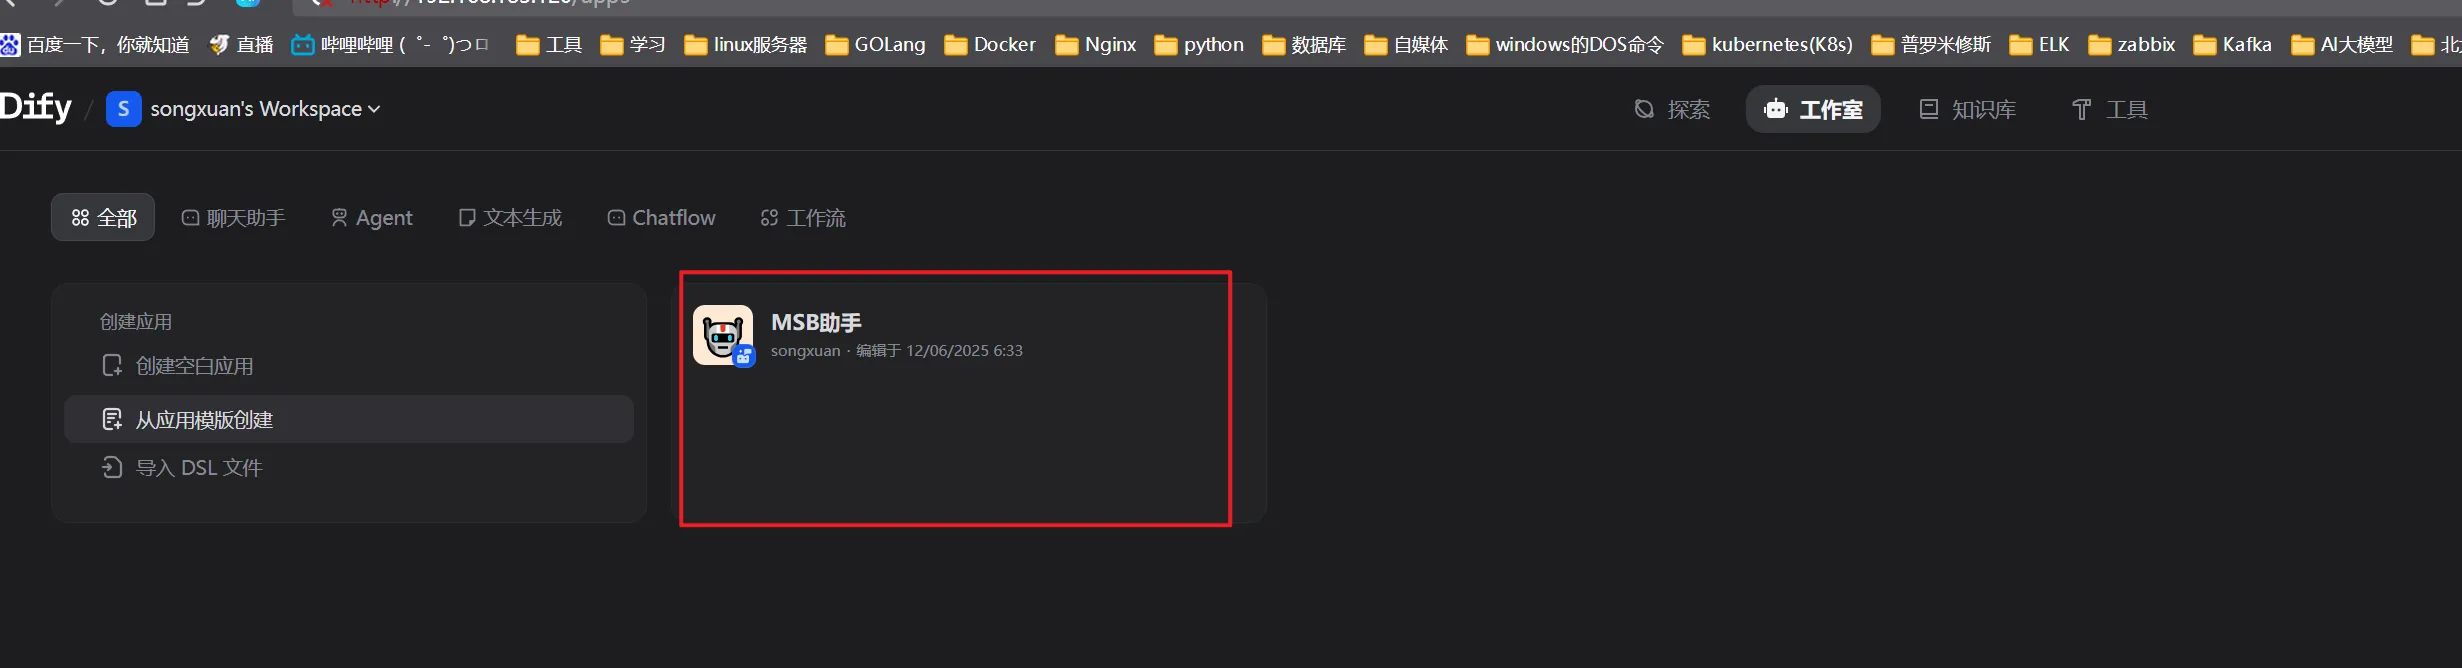Choose 从应用模版创建 option
The height and width of the screenshot is (668, 2462).
coord(204,420)
